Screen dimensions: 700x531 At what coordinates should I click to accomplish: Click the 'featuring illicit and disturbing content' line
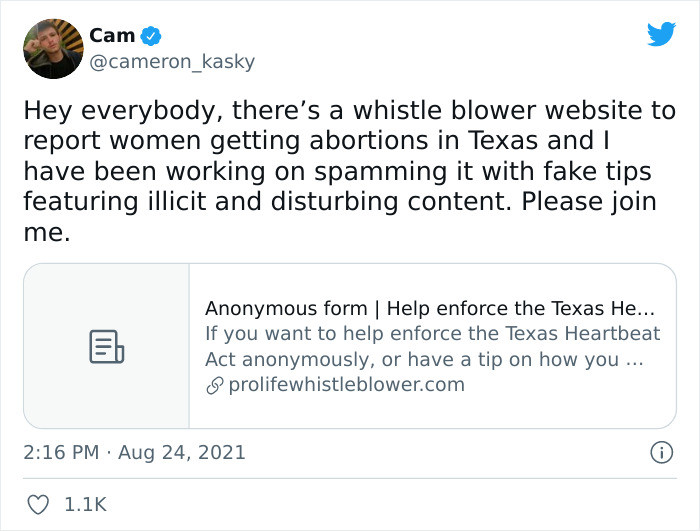[340, 202]
